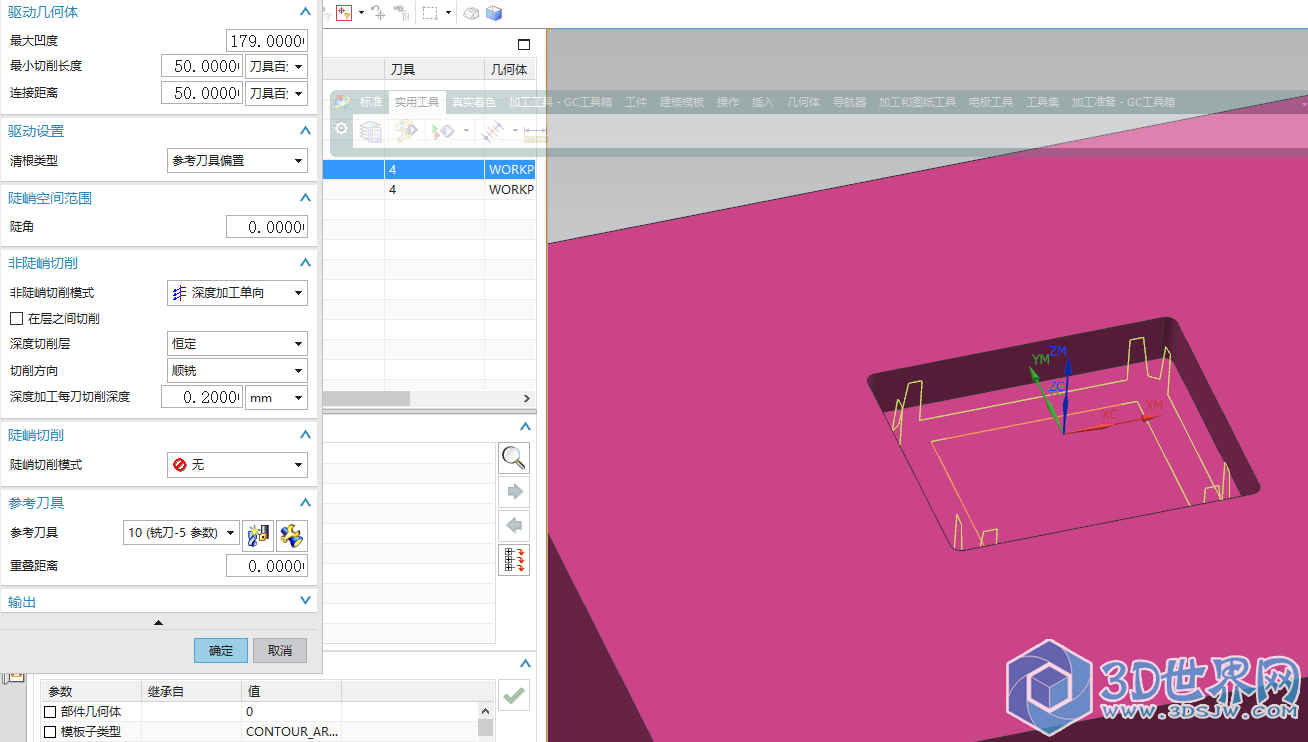
Task: Open the 陡峭切削模式 dropdown
Action: click(237, 465)
